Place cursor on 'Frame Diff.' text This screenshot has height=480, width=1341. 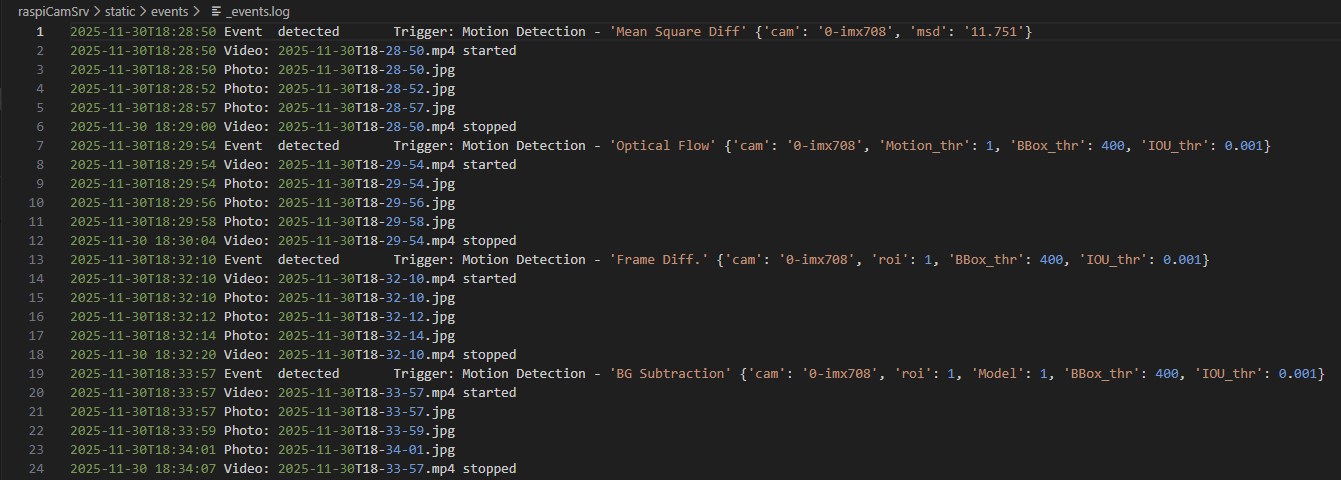[659, 260]
